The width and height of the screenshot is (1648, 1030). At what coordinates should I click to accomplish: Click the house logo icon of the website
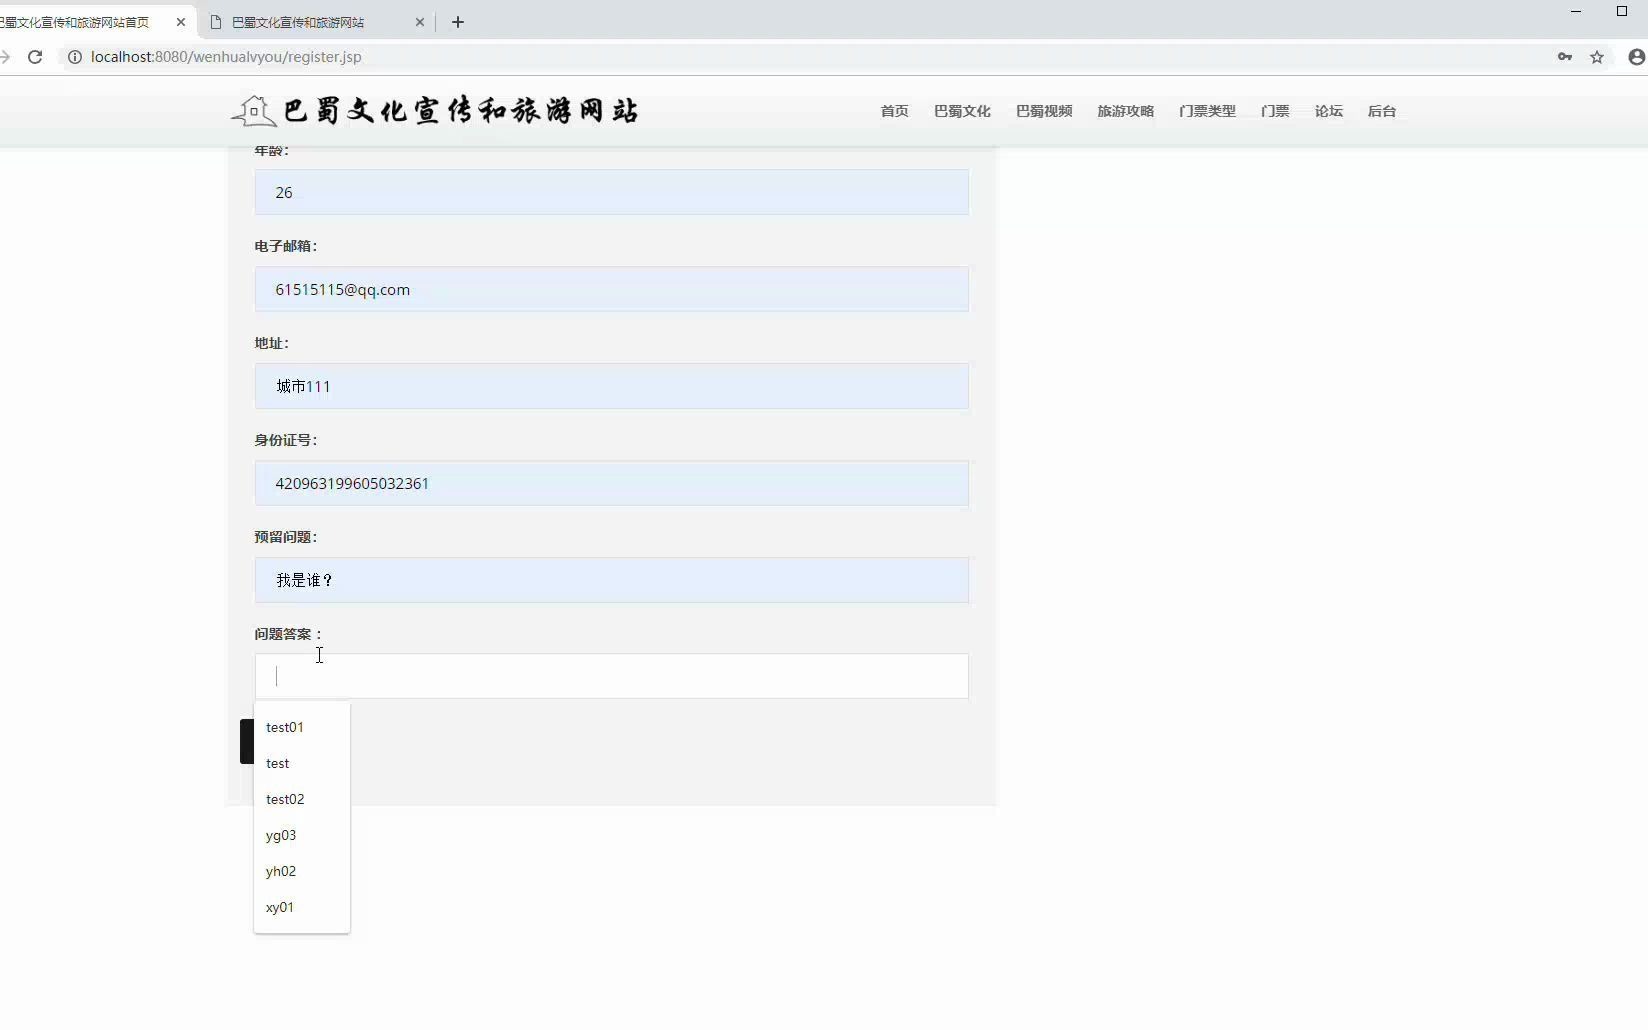(x=254, y=111)
